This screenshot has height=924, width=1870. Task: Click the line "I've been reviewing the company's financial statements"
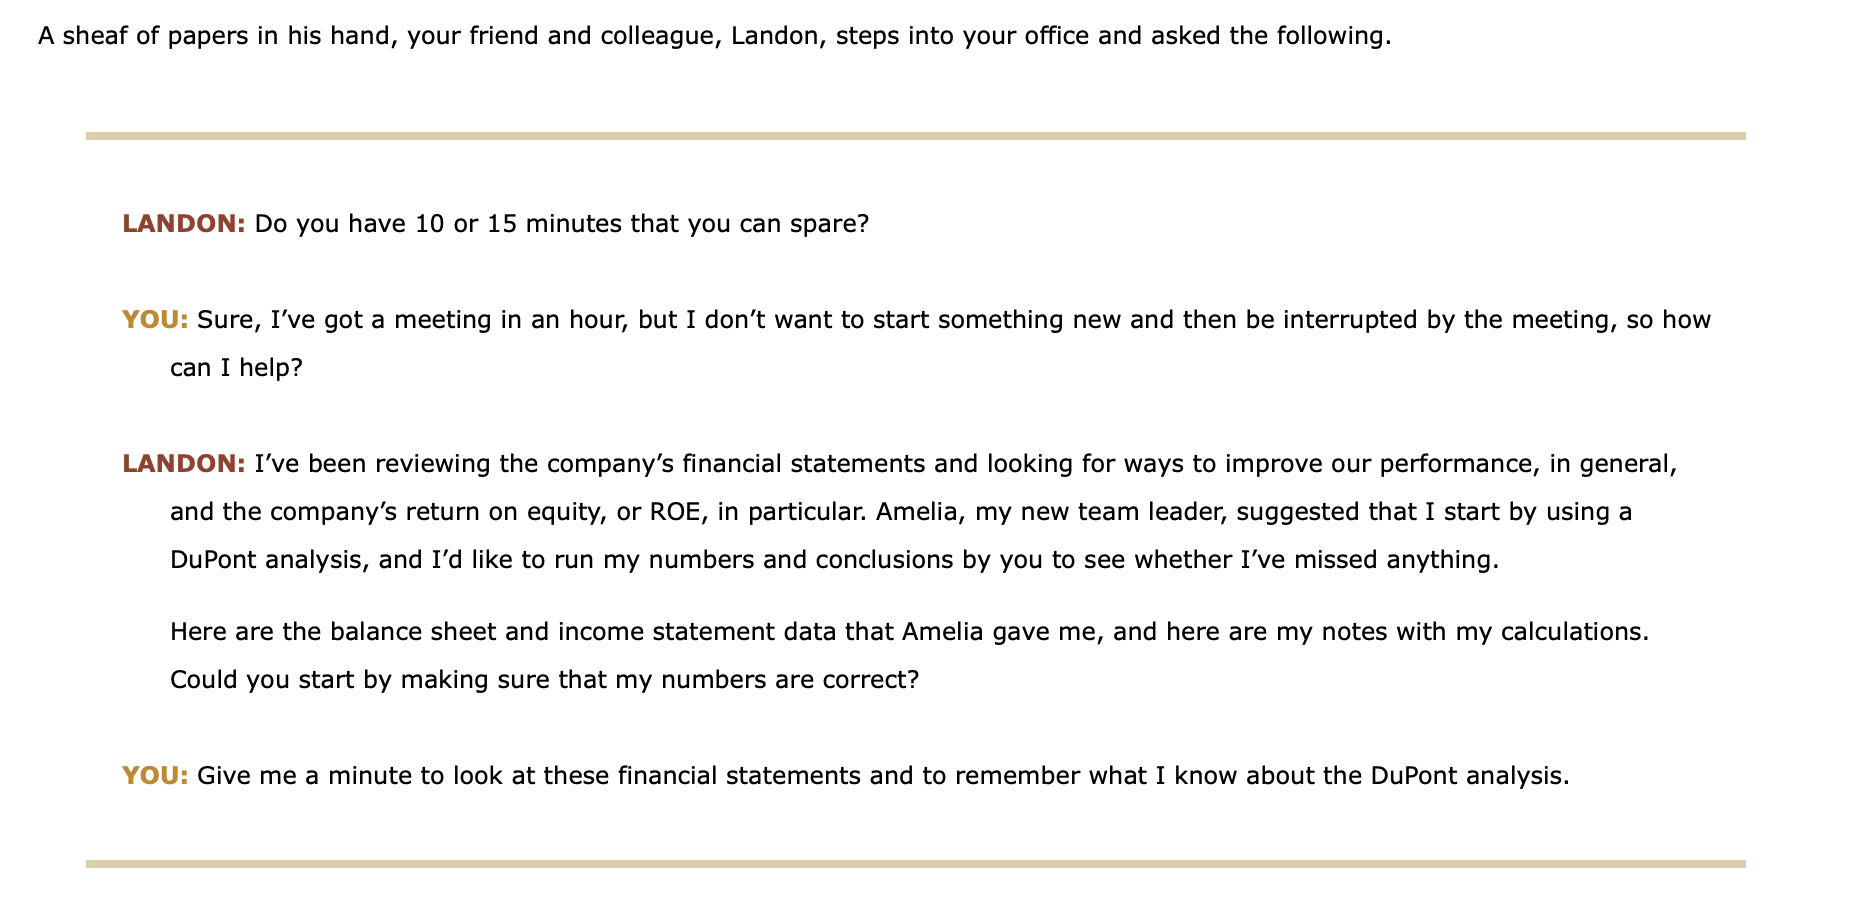(x=965, y=464)
